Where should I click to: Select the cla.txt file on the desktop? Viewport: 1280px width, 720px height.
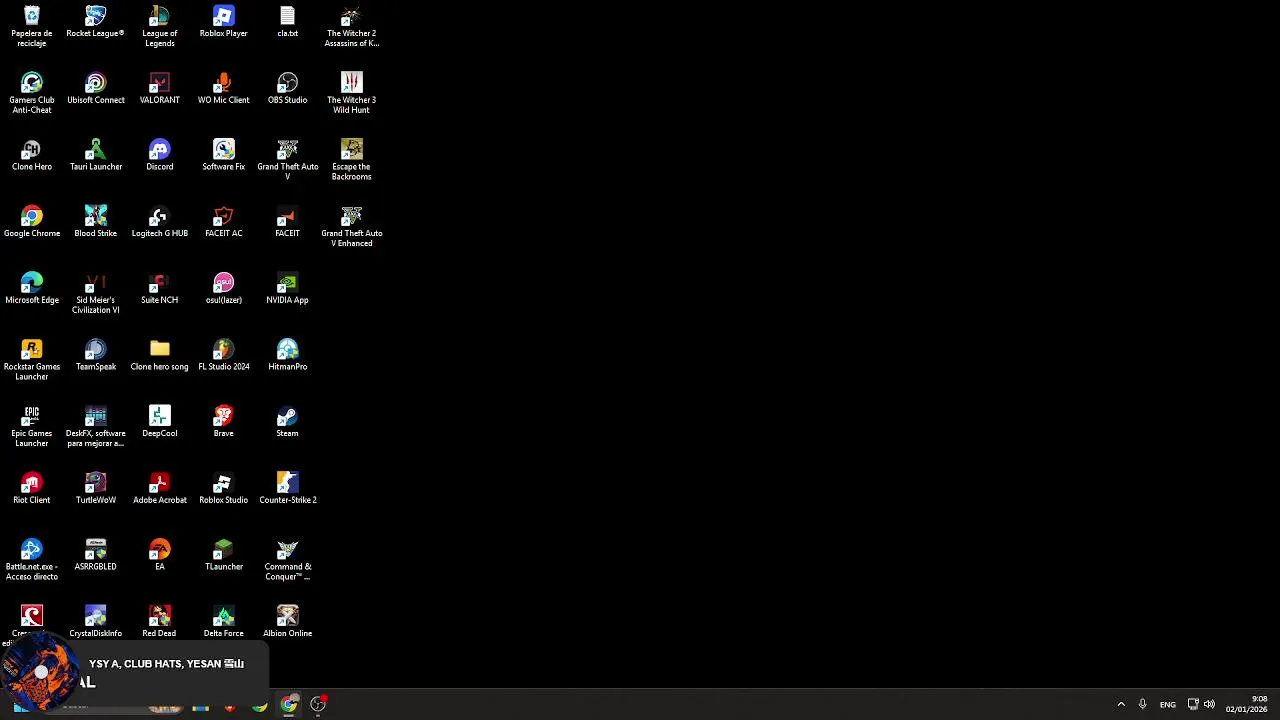click(288, 22)
